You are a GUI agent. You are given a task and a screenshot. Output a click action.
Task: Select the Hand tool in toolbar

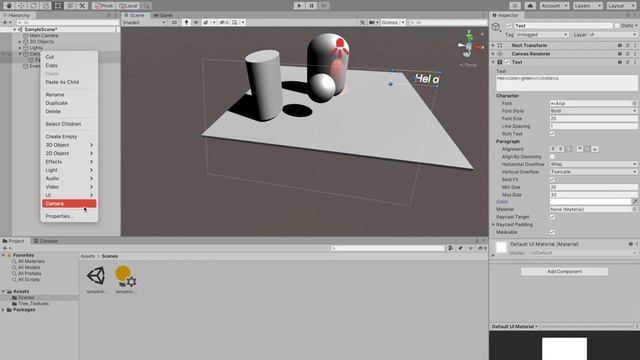pos(9,6)
